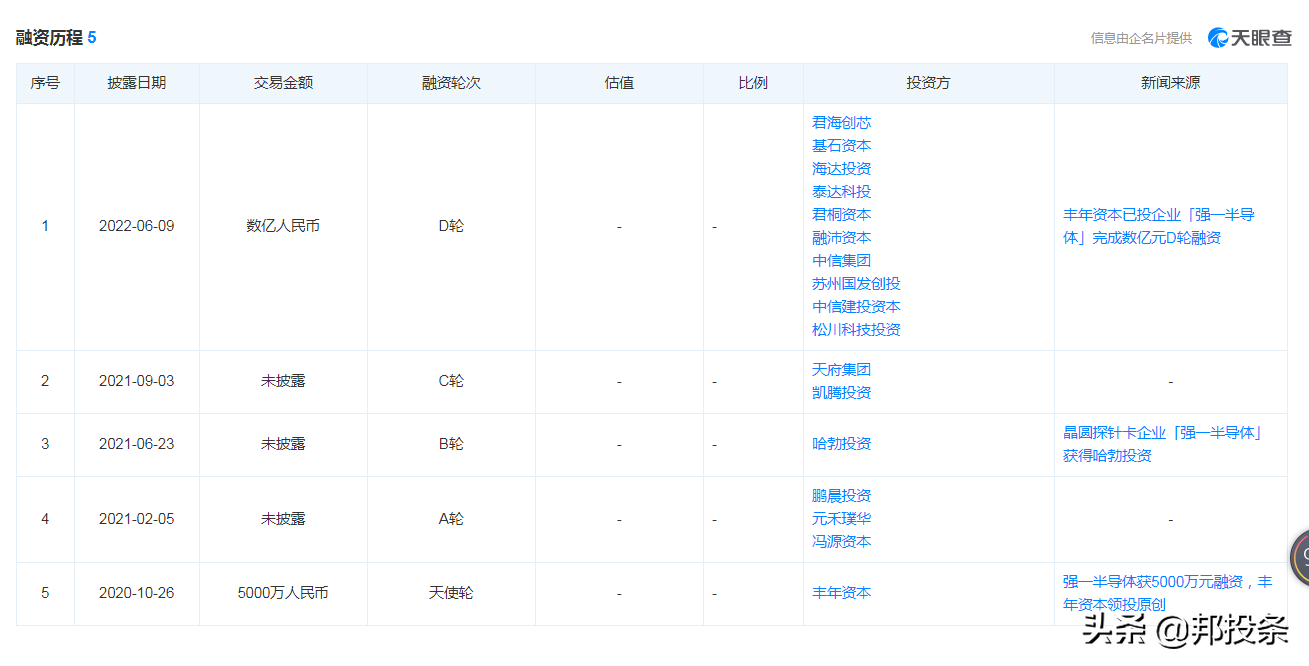Select round cell D轮

pyautogui.click(x=451, y=226)
